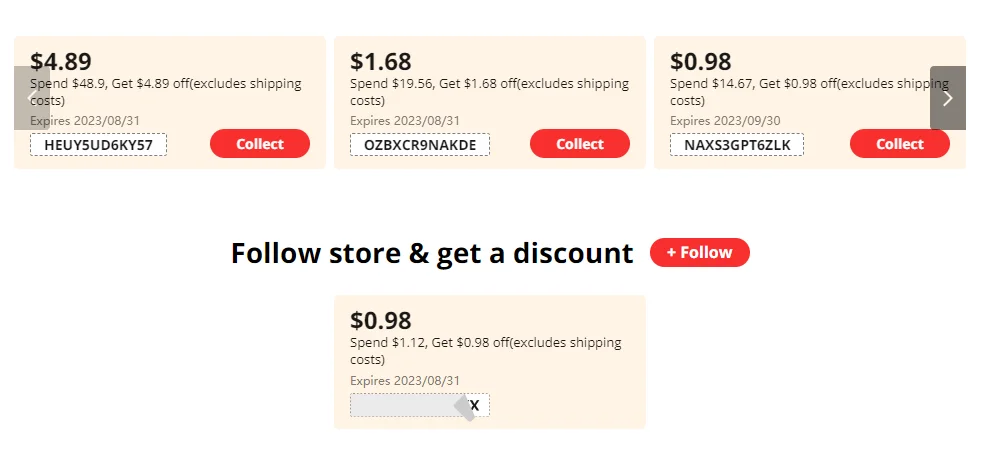Select coupon code OZBXCR9NAKDE
Viewport: 984px width, 449px height.
pyautogui.click(x=420, y=145)
